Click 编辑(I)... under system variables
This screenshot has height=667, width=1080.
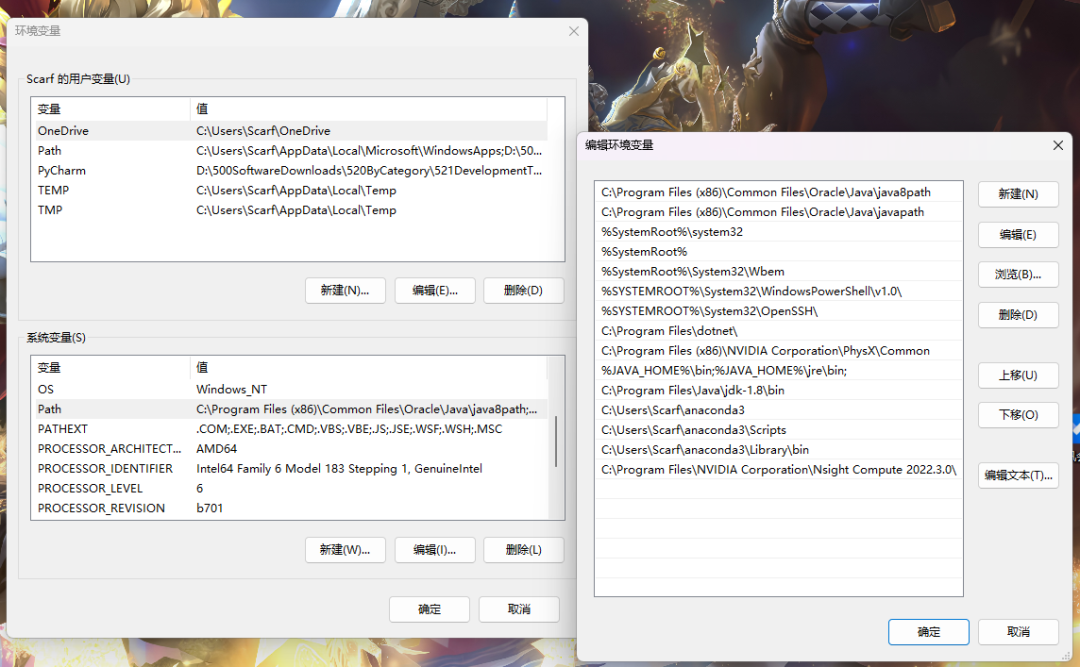click(x=434, y=550)
